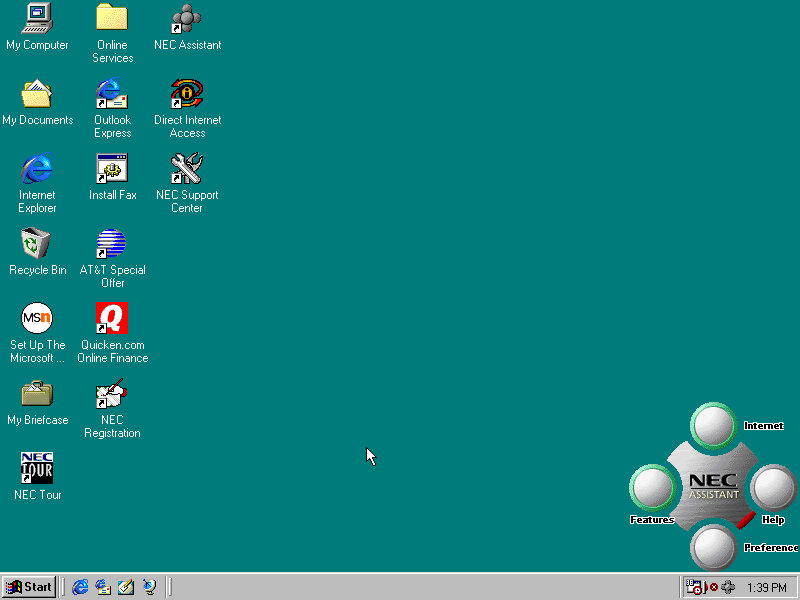Click the Help button on NEC Assistant
The height and width of the screenshot is (600, 800).
click(x=772, y=488)
